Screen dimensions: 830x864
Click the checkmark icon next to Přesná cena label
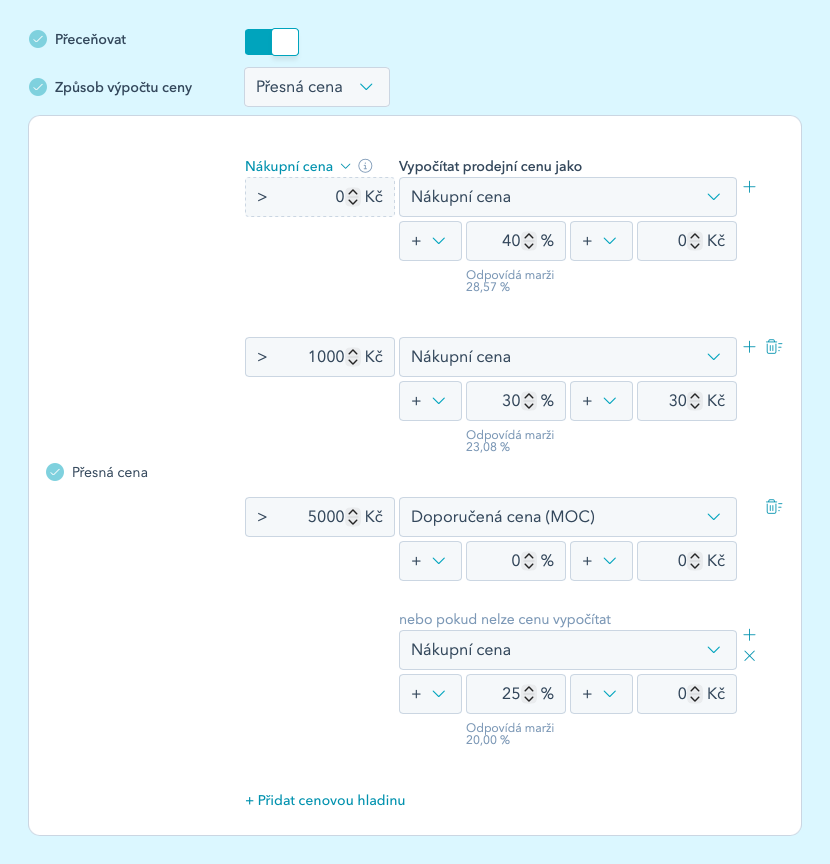click(x=55, y=472)
